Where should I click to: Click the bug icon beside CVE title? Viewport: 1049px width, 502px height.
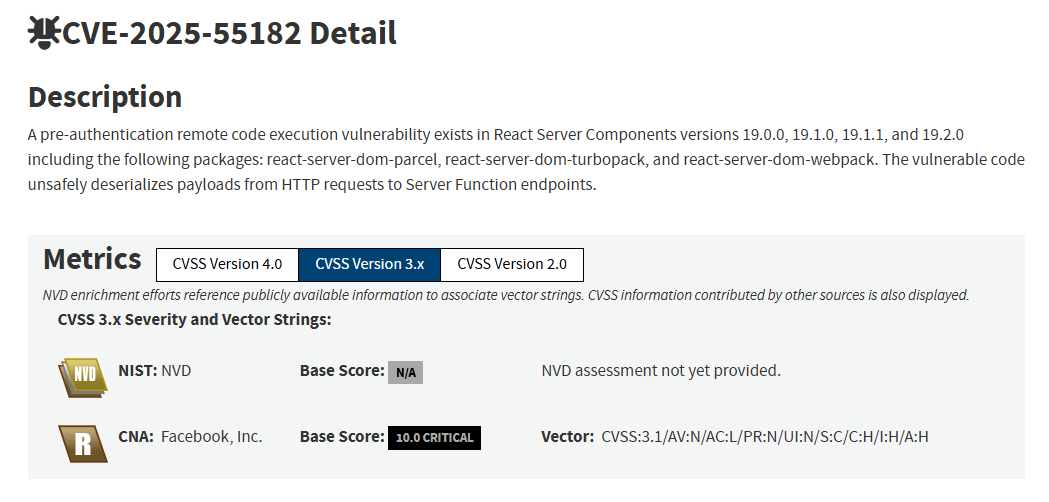pos(44,32)
